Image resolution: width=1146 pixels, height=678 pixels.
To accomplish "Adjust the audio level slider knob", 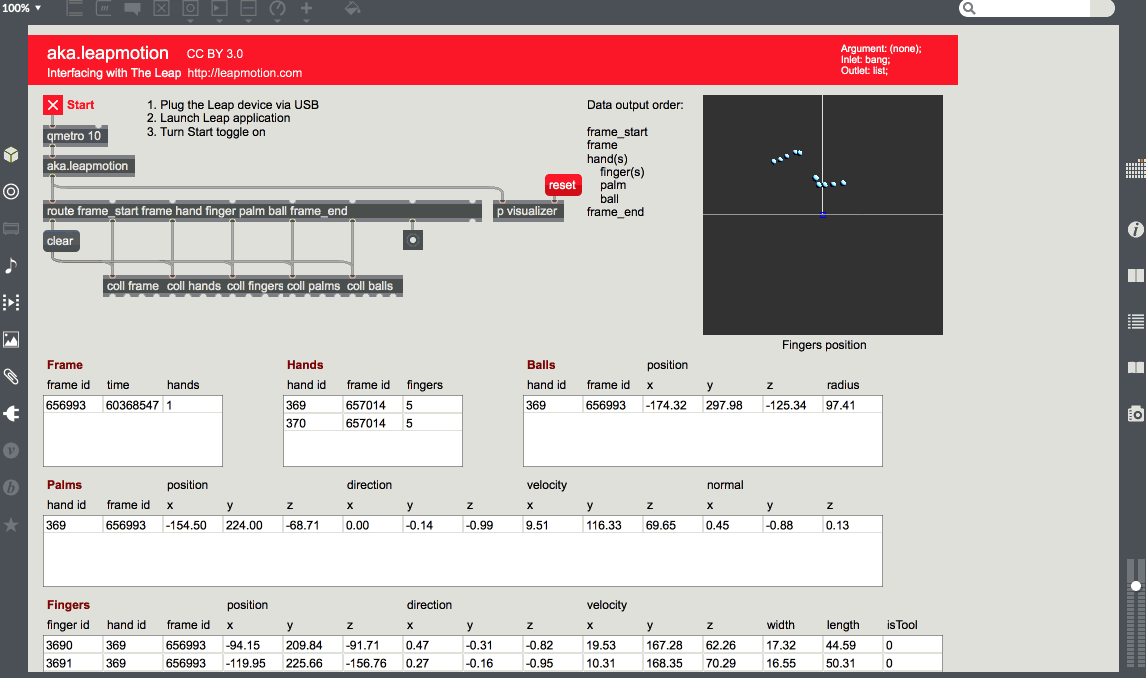I will click(1135, 586).
